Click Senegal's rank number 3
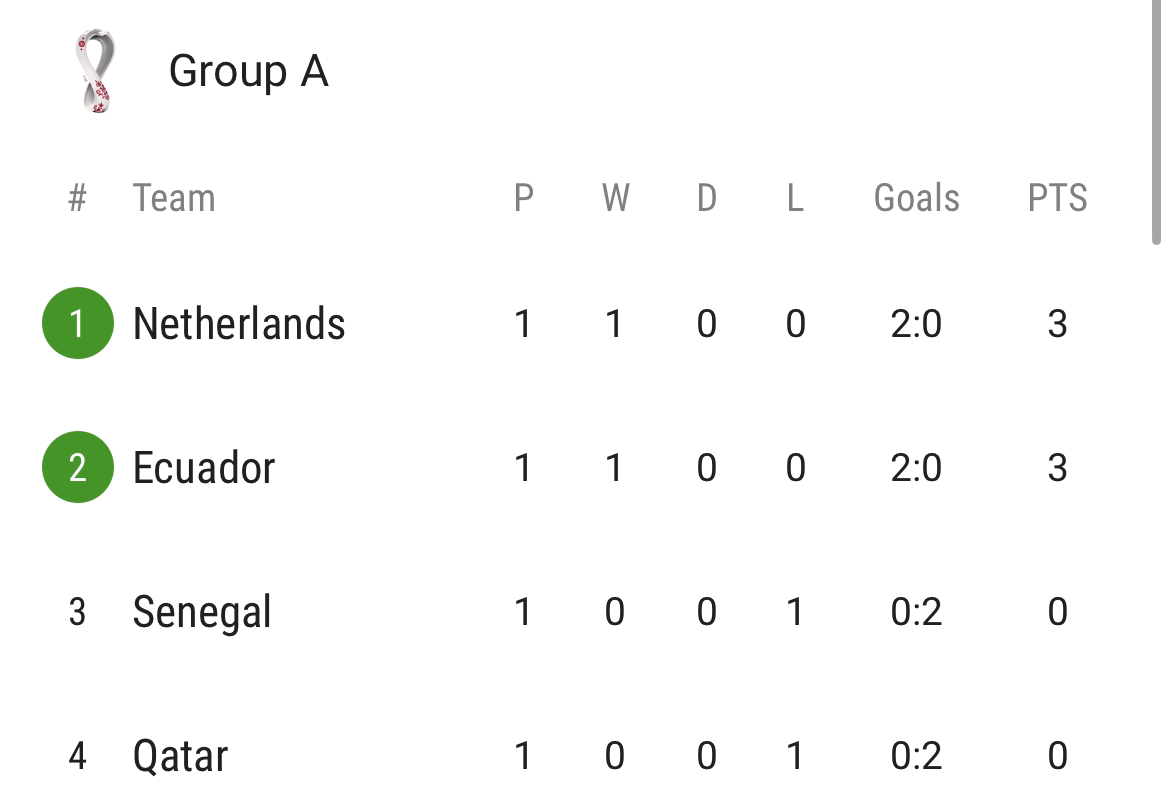The width and height of the screenshot is (1170, 811). (77, 612)
